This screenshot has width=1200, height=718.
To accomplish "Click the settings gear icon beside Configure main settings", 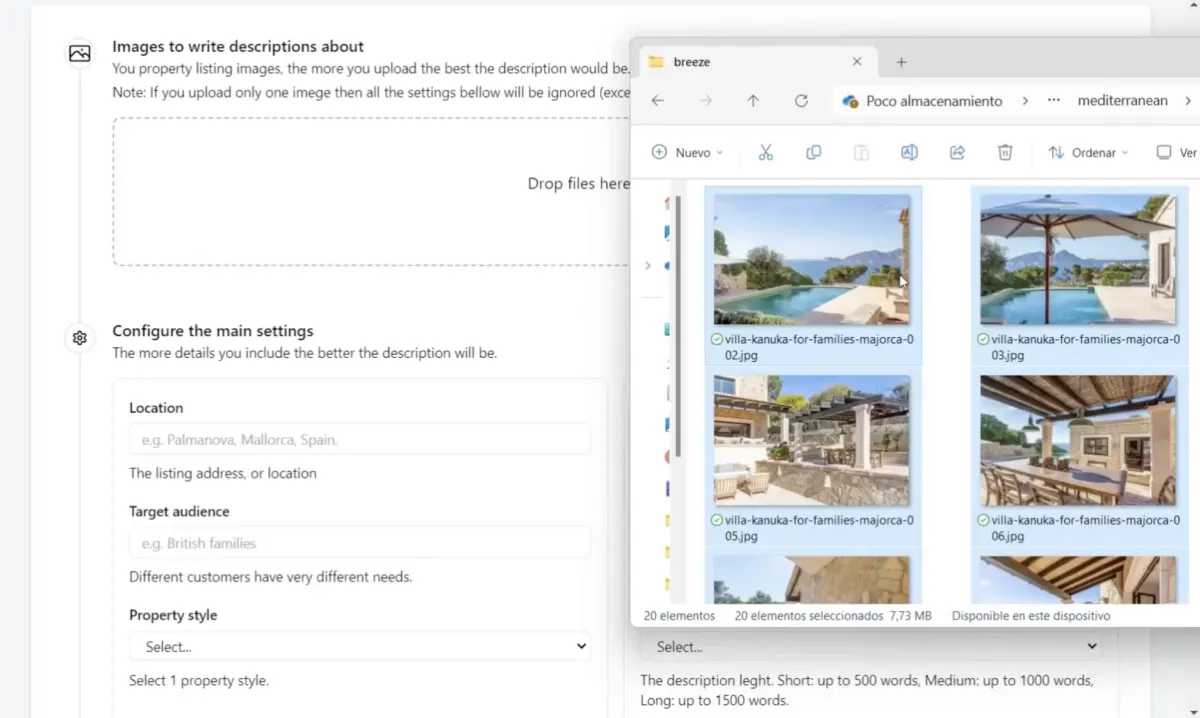I will pyautogui.click(x=80, y=338).
